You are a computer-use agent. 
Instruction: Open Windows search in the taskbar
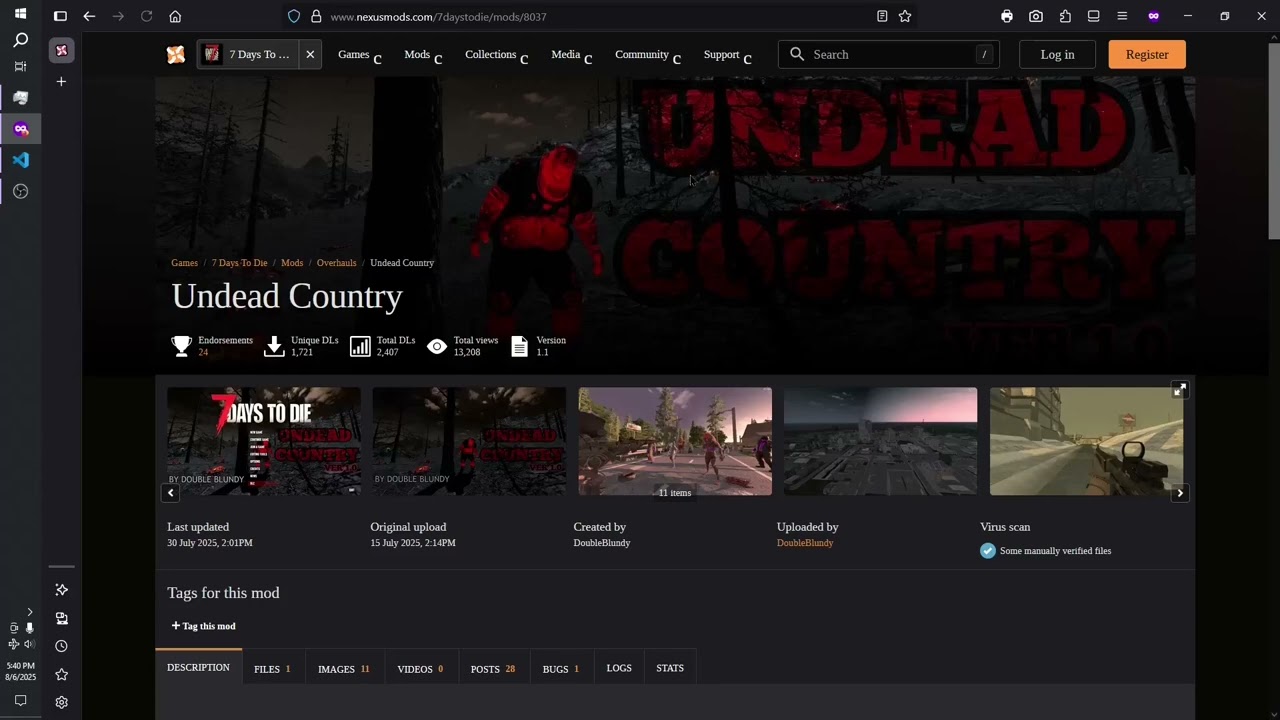tap(20, 40)
